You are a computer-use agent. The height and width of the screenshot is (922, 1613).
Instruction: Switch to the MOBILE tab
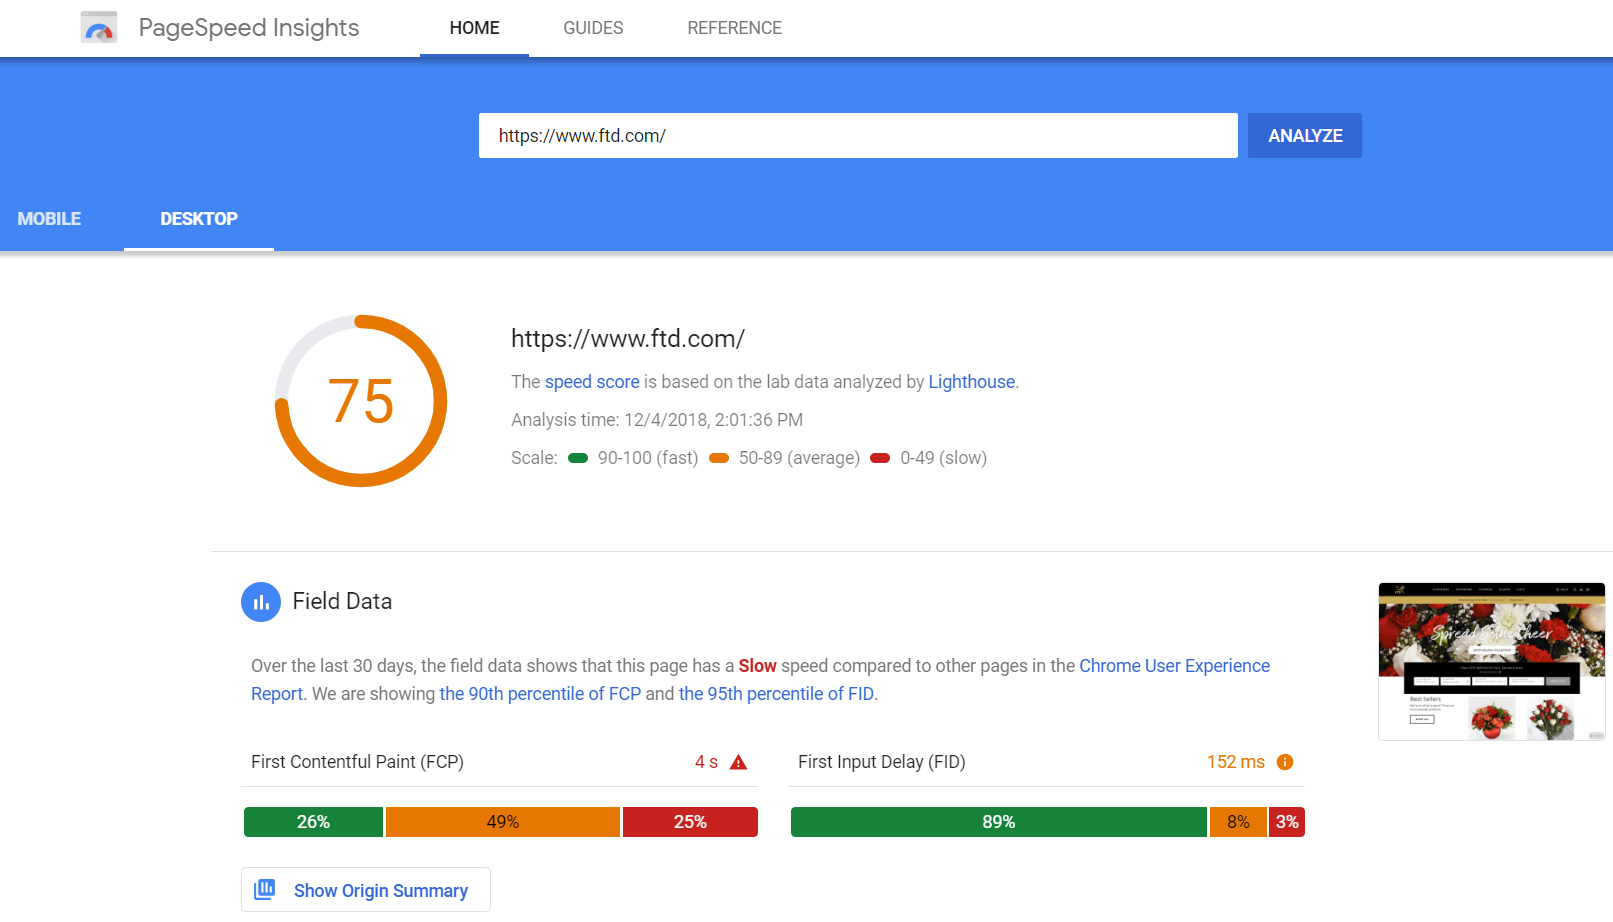48,218
